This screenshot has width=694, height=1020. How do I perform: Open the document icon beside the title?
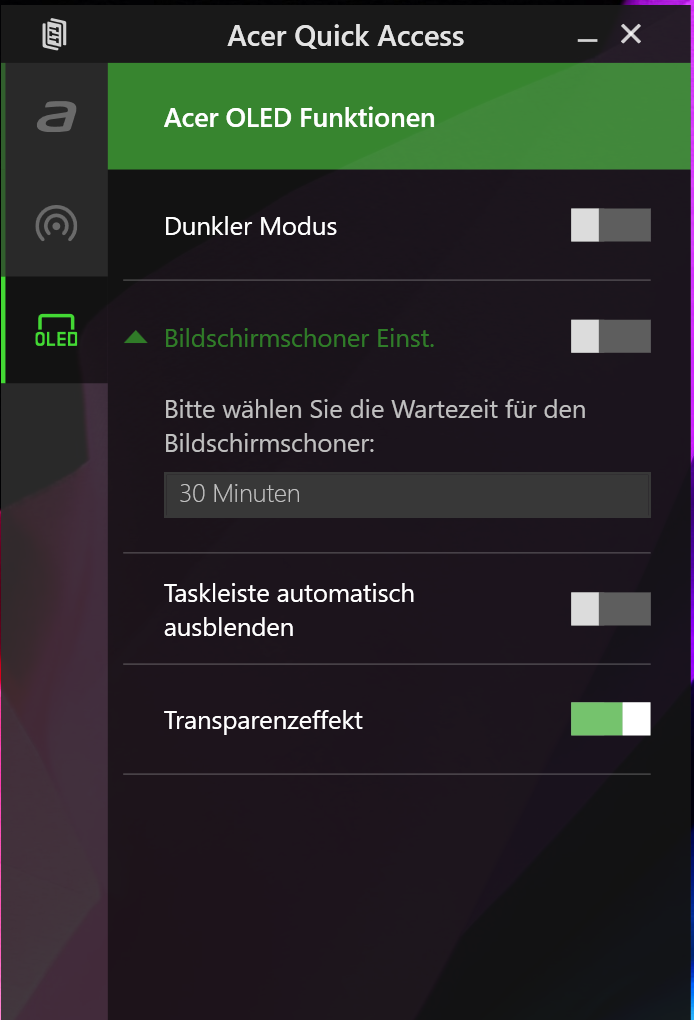click(55, 34)
